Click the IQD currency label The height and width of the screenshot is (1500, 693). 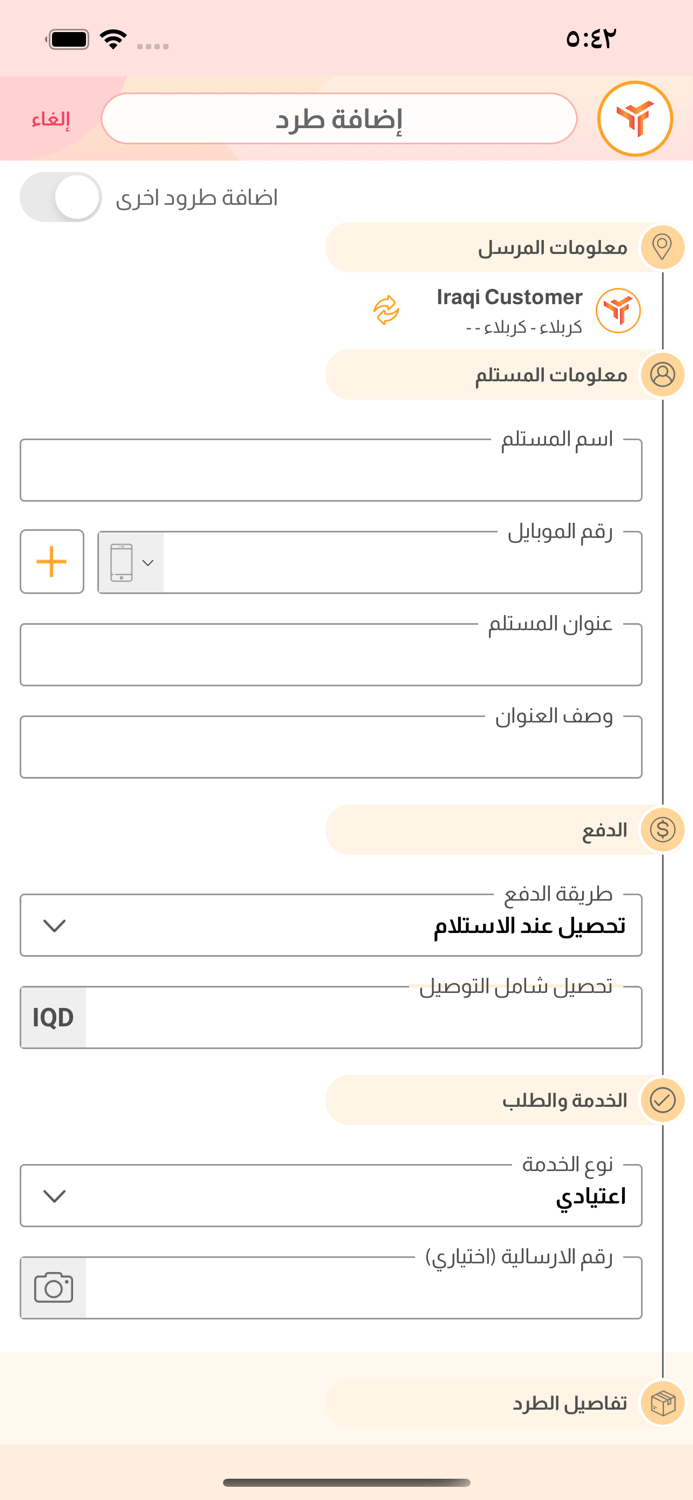point(53,1017)
